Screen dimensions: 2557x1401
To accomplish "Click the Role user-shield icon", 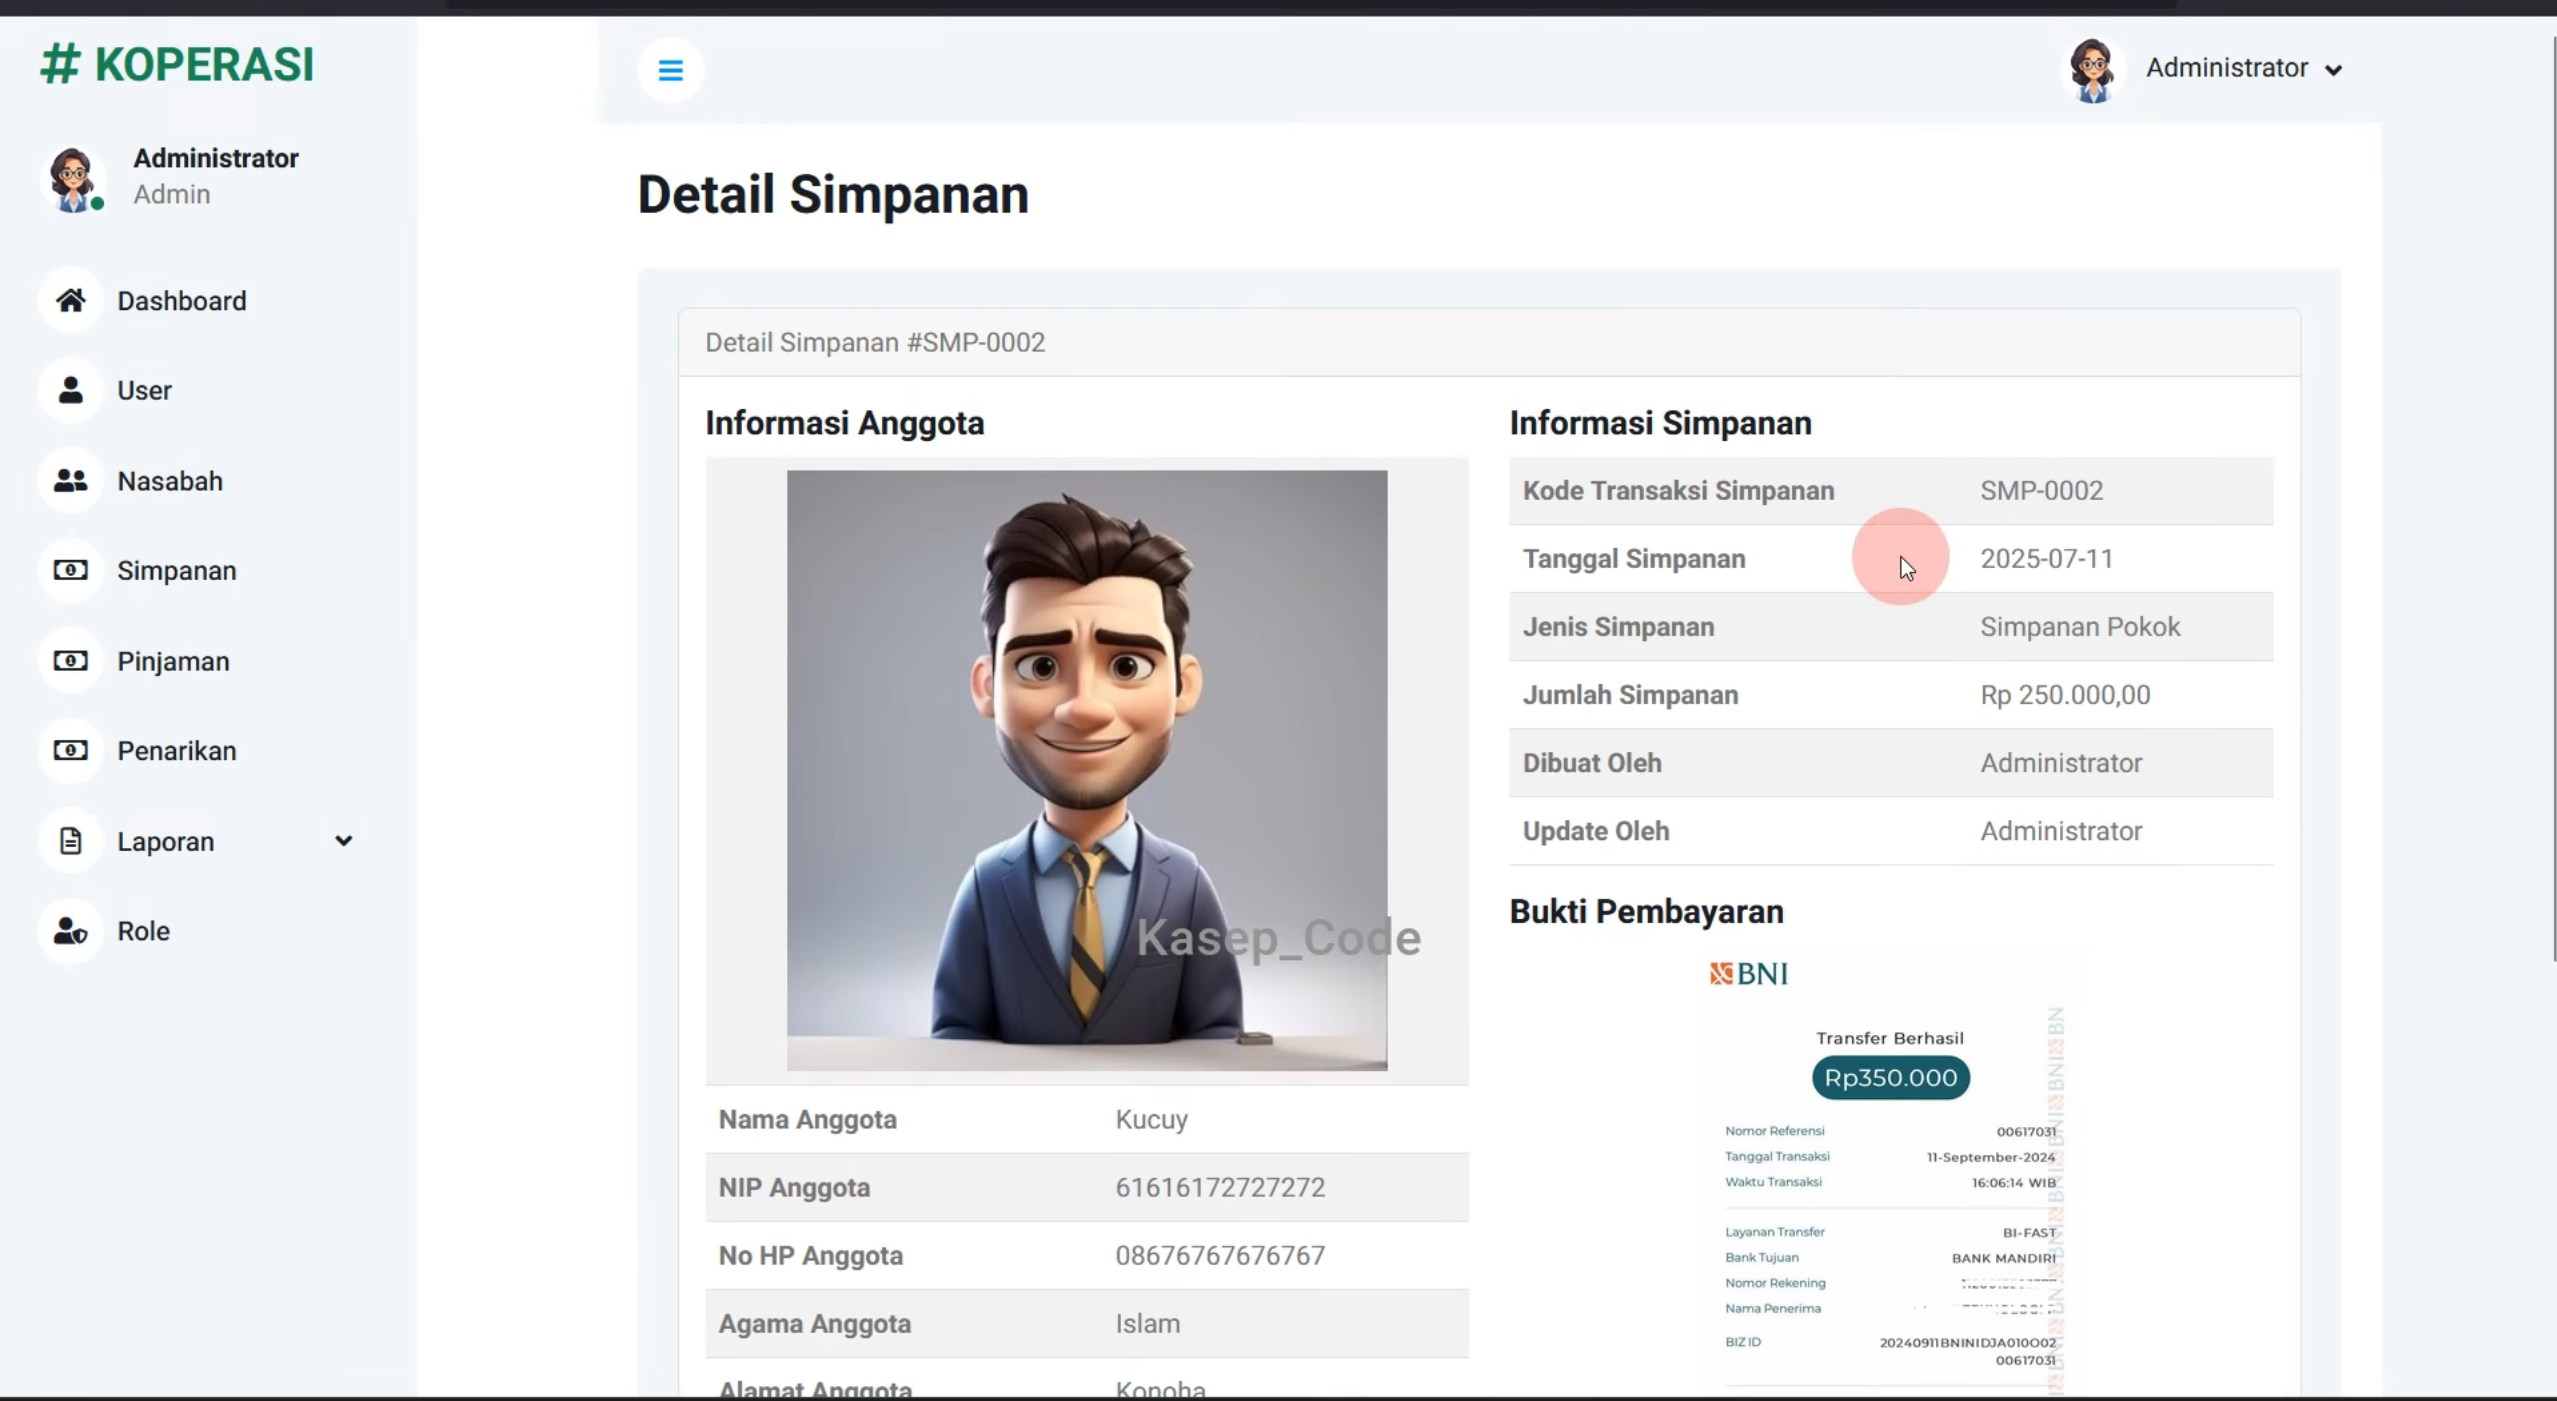I will tap(70, 931).
